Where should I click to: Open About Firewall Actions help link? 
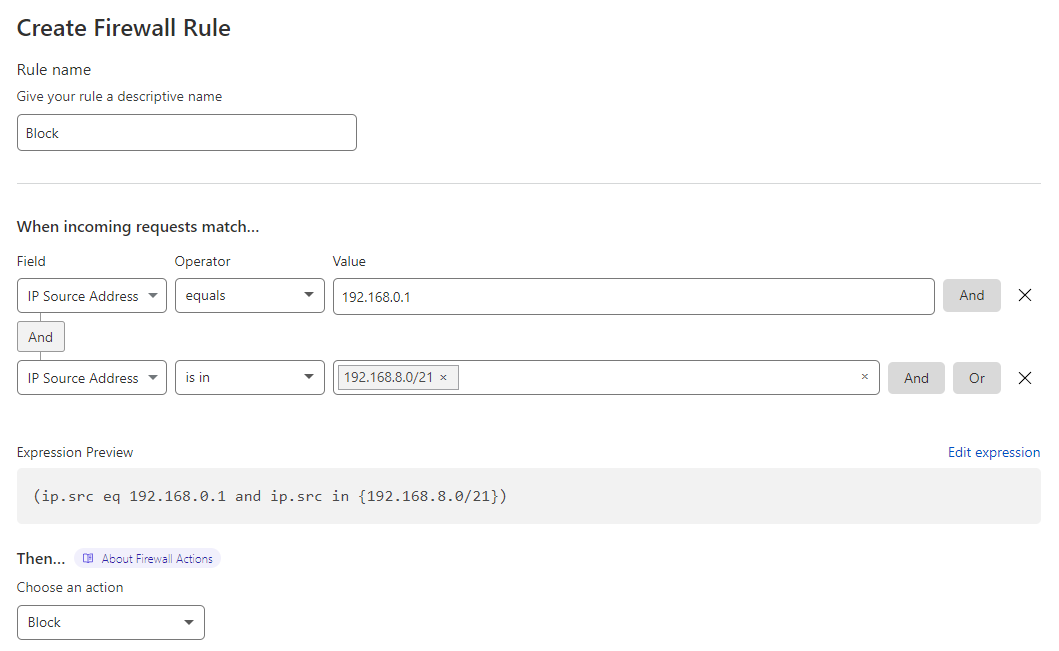click(157, 559)
